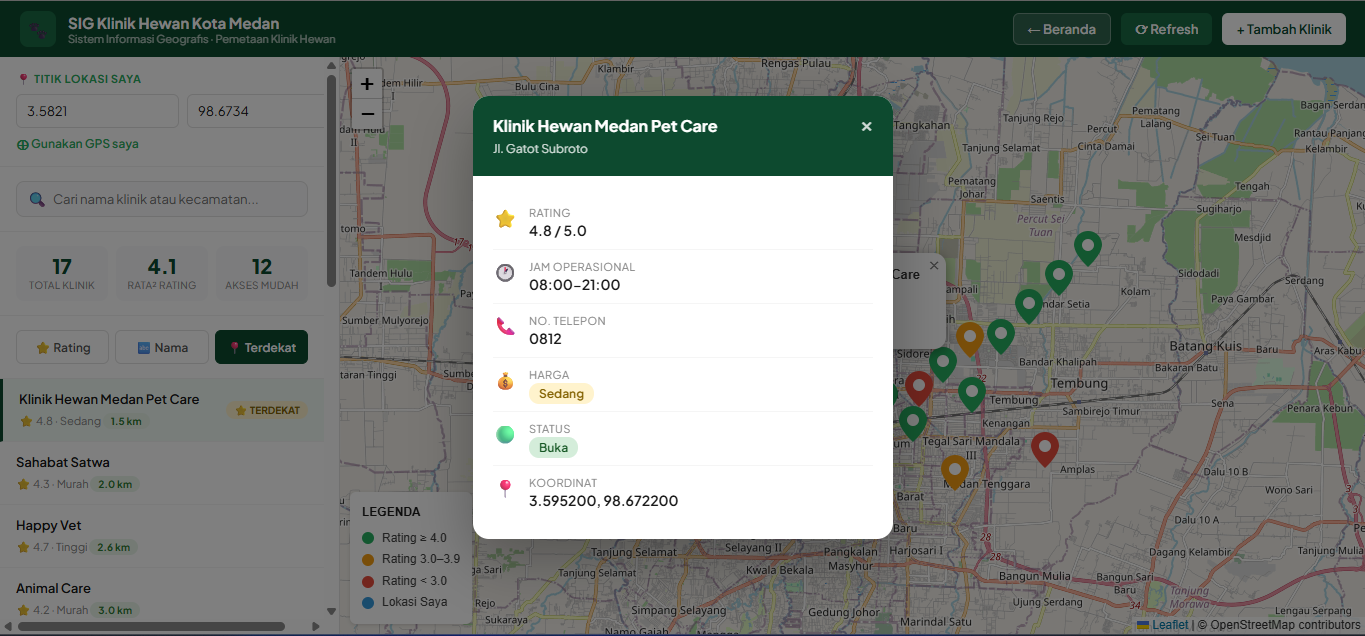Click the sidebar horizontal scrollbar
Image resolution: width=1365 pixels, height=636 pixels.
151,626
